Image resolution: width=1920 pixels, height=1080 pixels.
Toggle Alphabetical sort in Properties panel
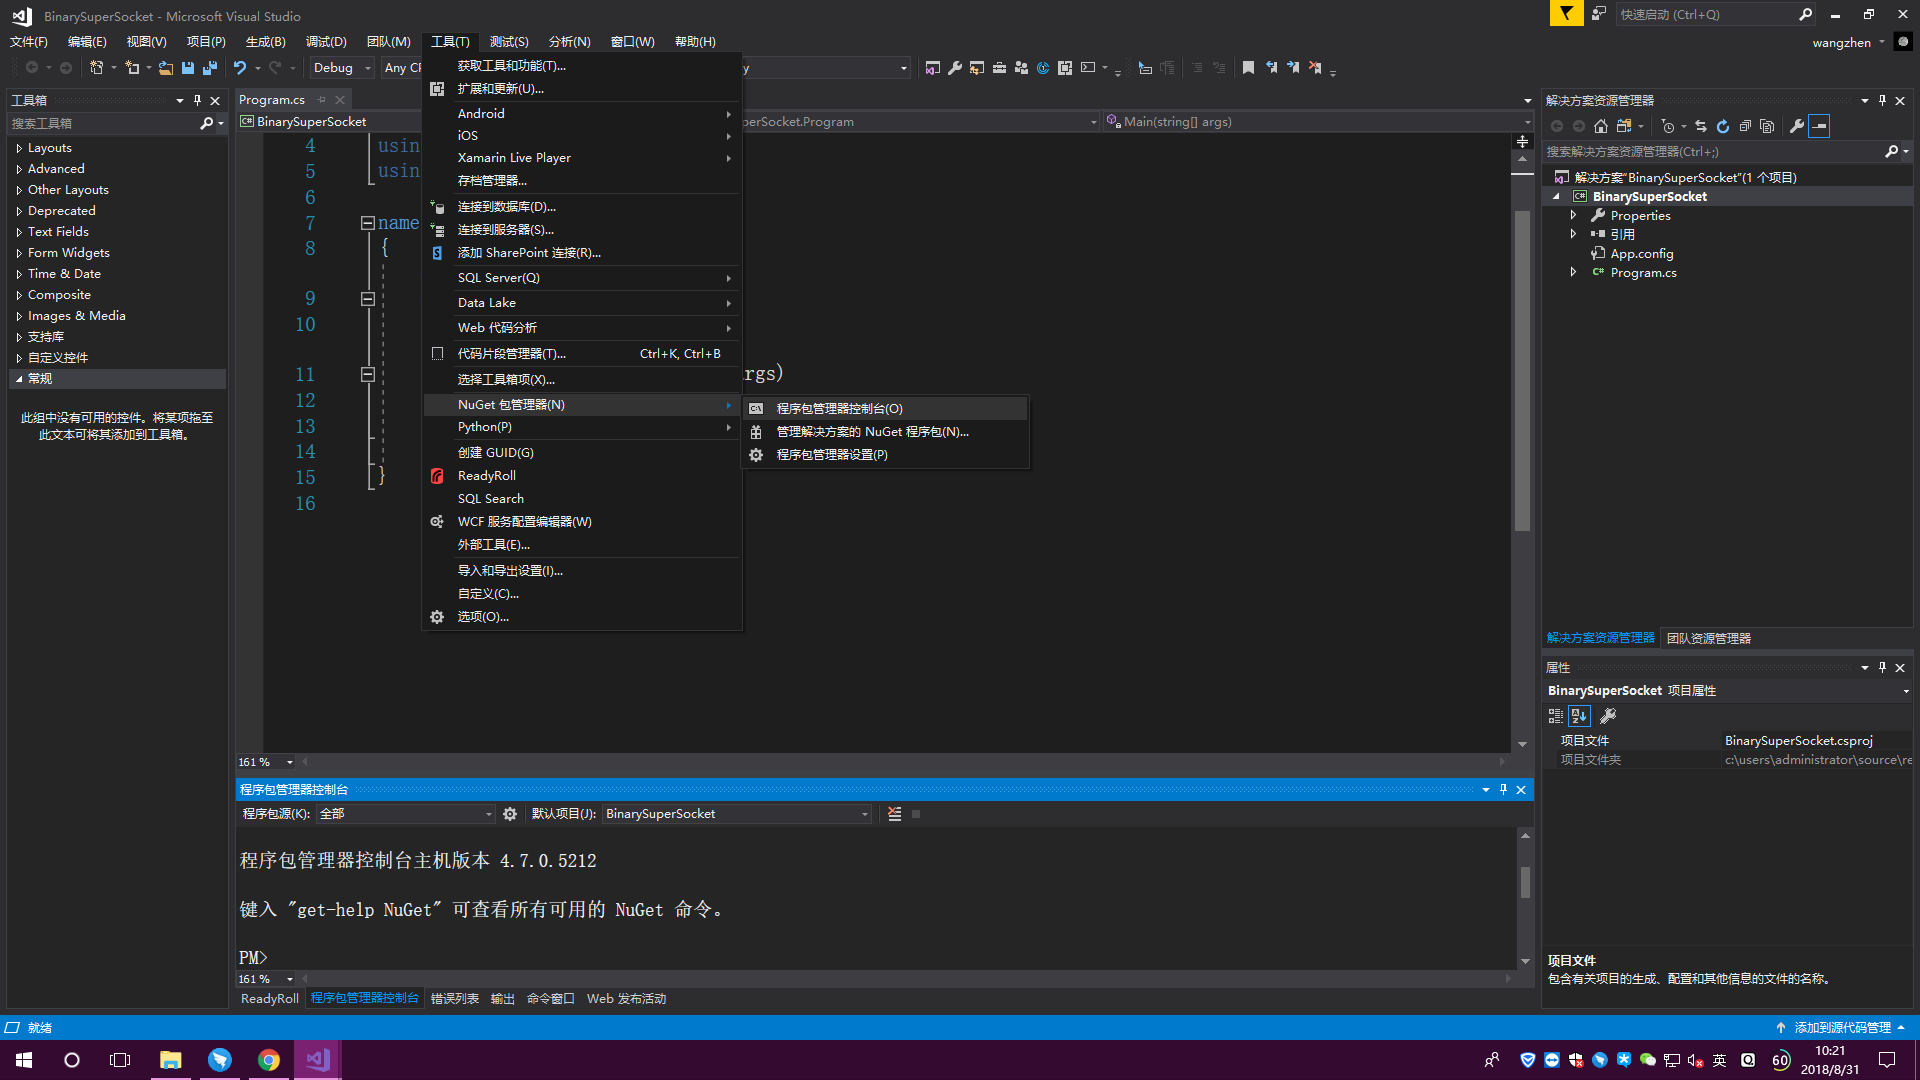tap(1579, 716)
